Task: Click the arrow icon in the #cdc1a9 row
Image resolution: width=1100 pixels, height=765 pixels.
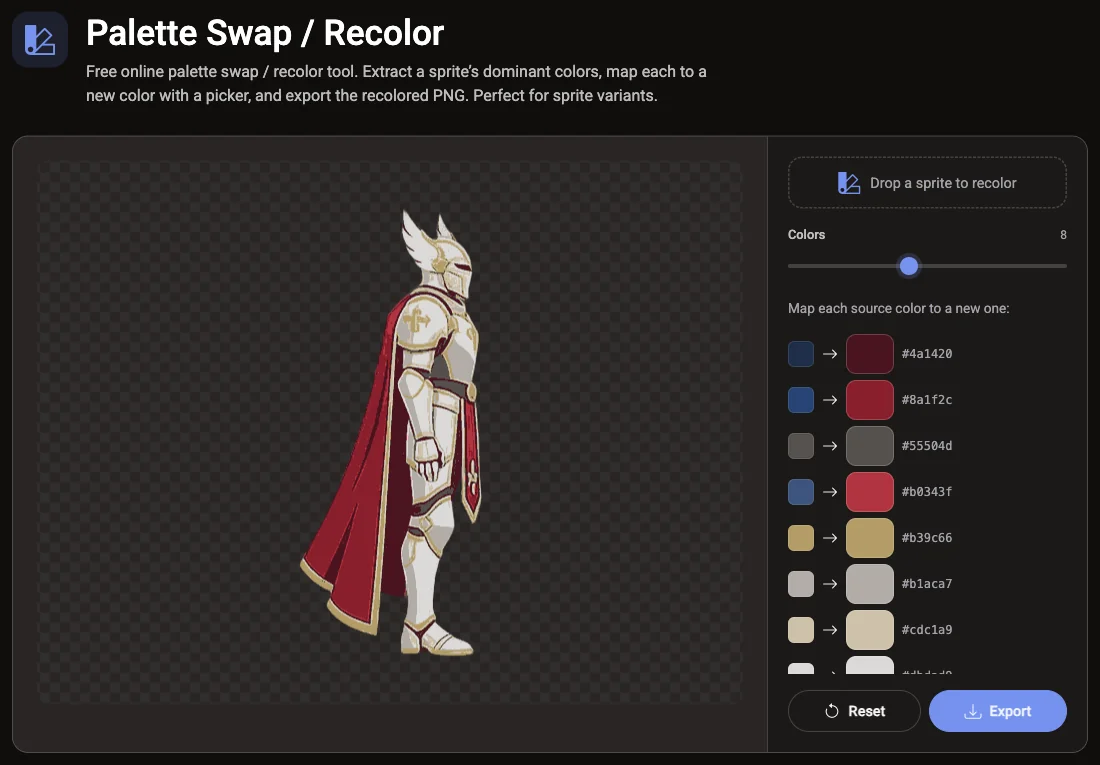Action: tap(830, 630)
